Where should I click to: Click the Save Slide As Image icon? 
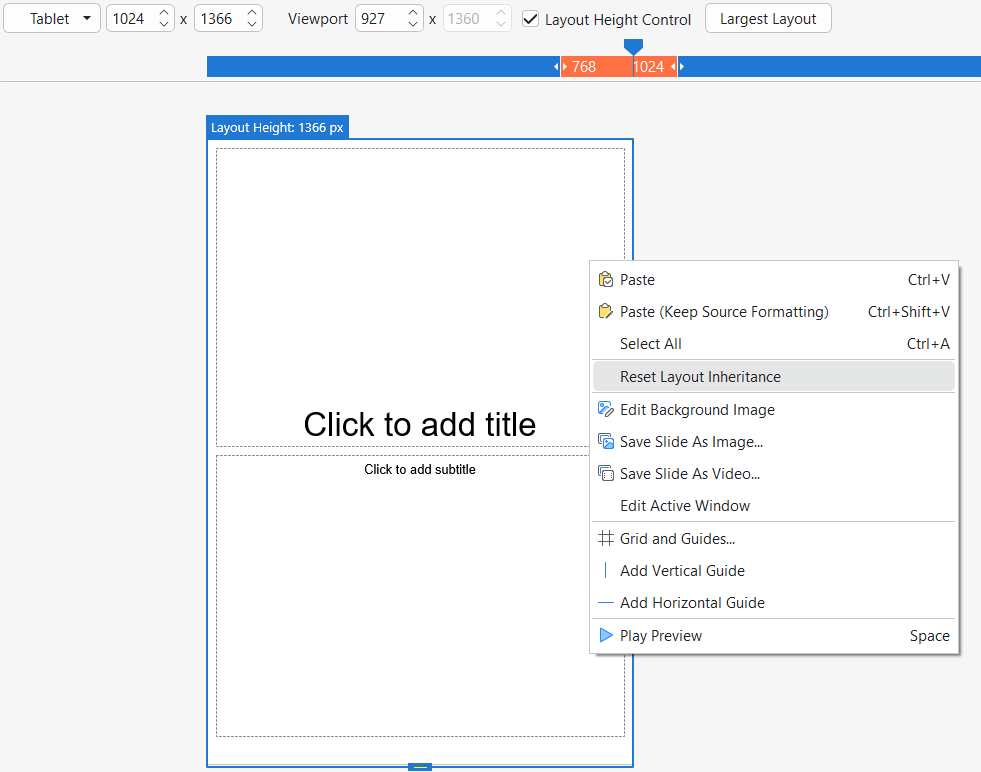click(x=605, y=442)
